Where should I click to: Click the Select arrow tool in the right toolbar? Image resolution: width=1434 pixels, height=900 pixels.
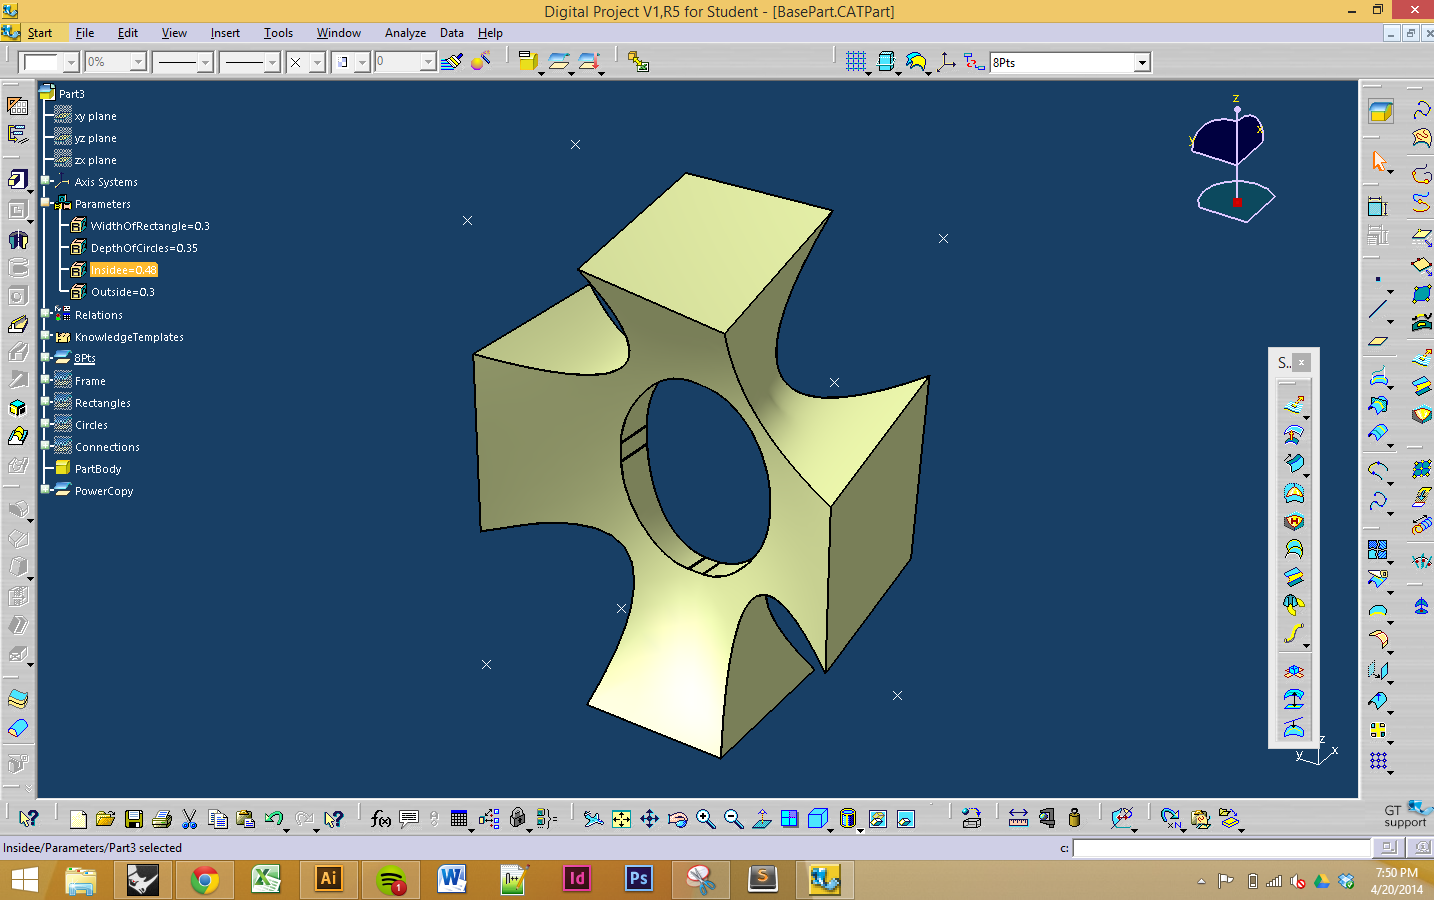1379,161
